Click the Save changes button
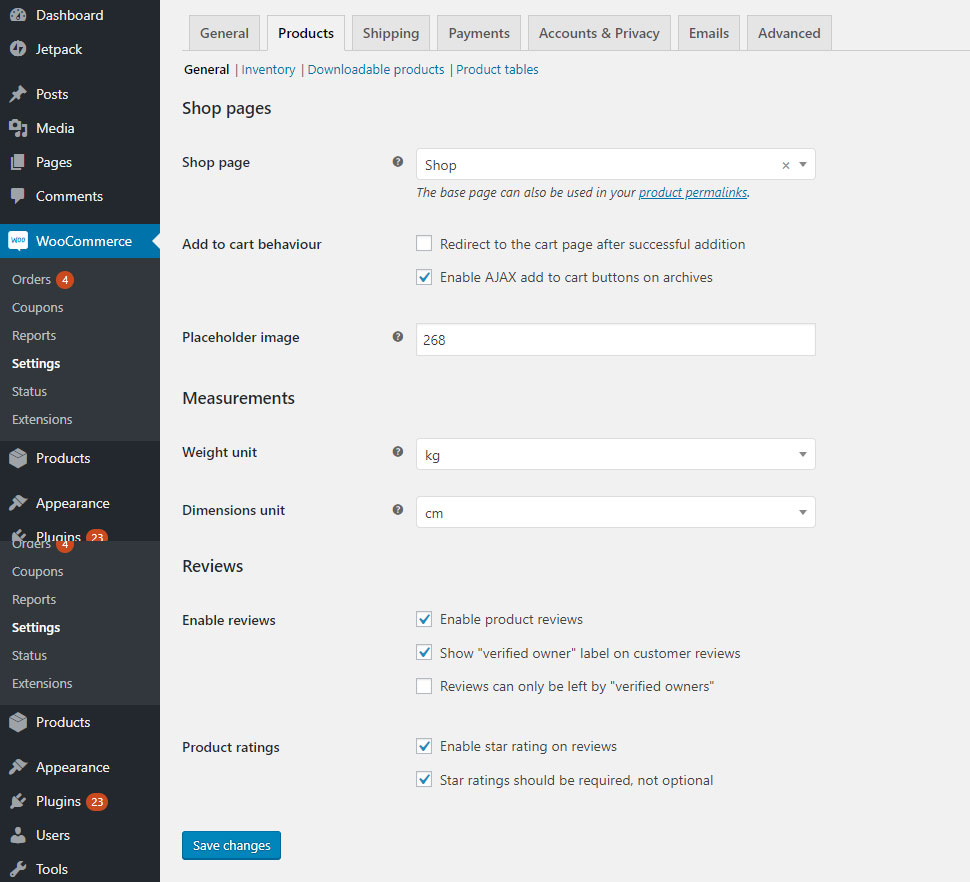The height and width of the screenshot is (882, 970). click(231, 846)
